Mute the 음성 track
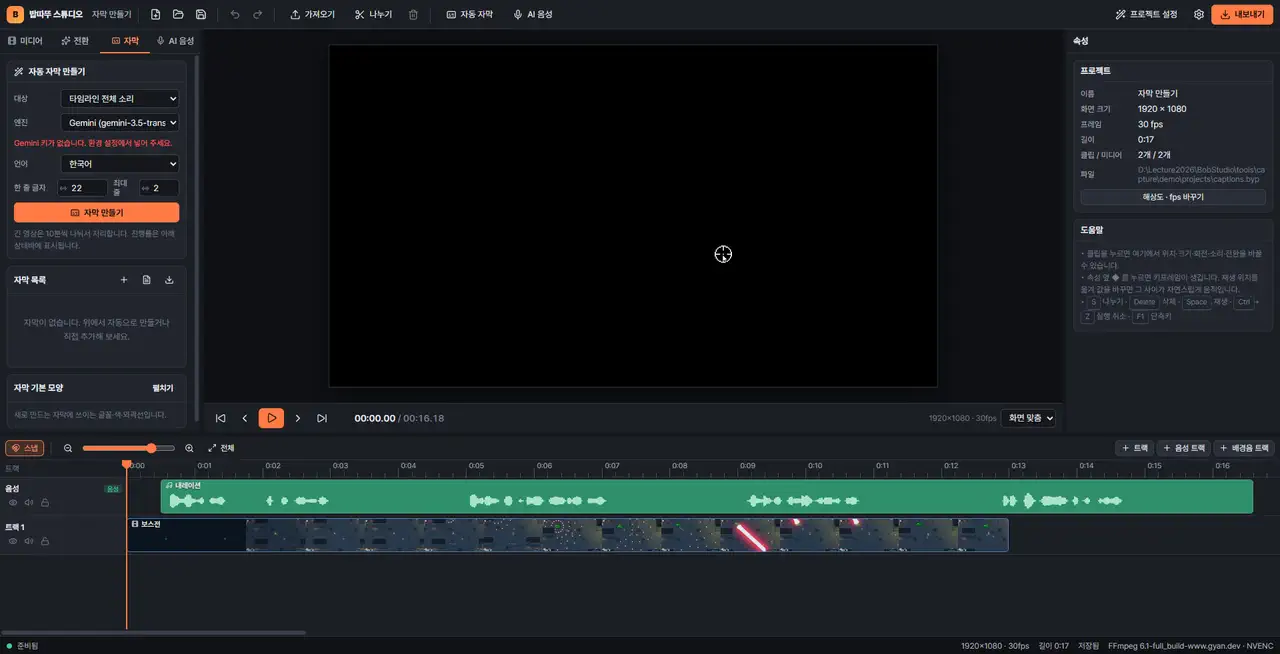The width and height of the screenshot is (1280, 654). (x=29, y=503)
